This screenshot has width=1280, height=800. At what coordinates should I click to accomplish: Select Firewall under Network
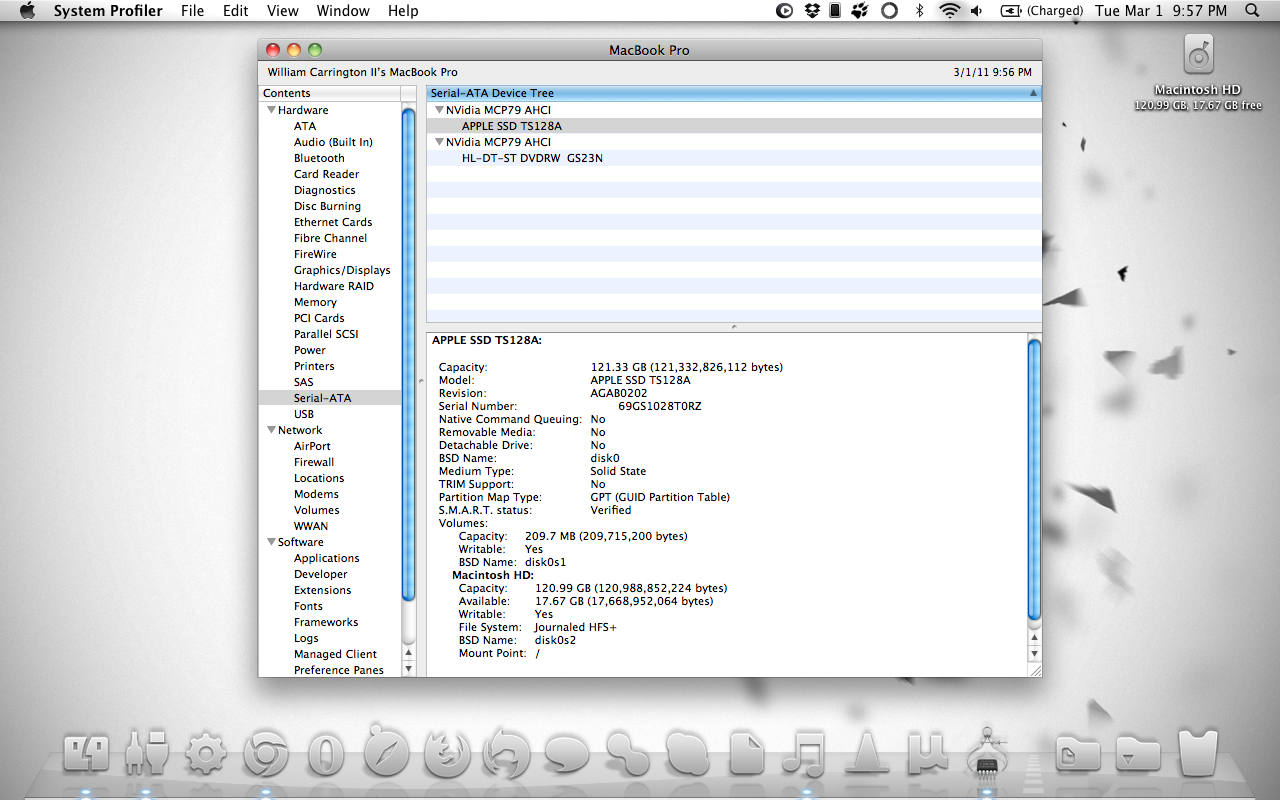[x=314, y=462]
